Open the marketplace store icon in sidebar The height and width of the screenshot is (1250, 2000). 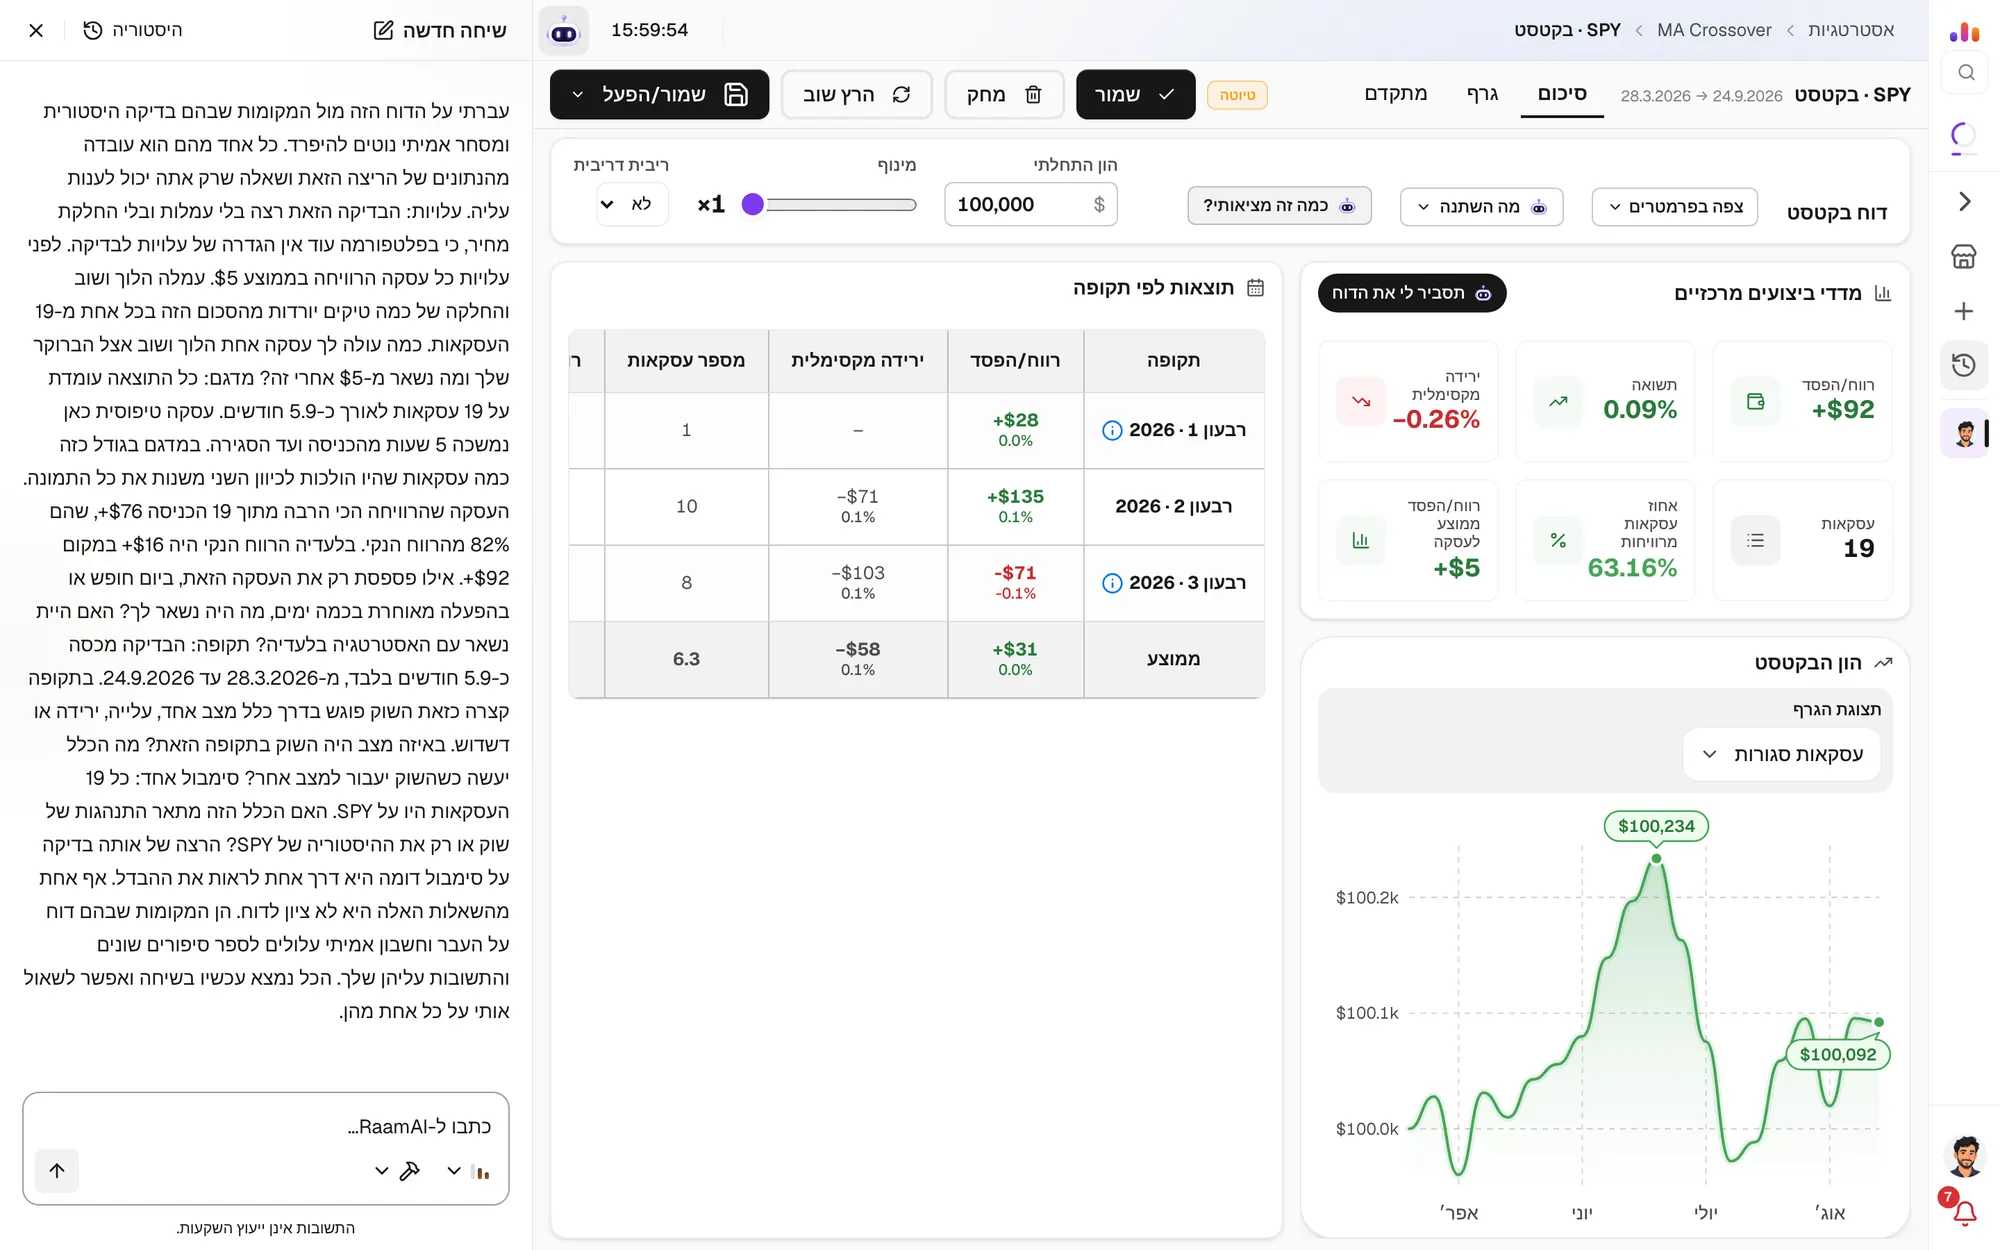1964,256
